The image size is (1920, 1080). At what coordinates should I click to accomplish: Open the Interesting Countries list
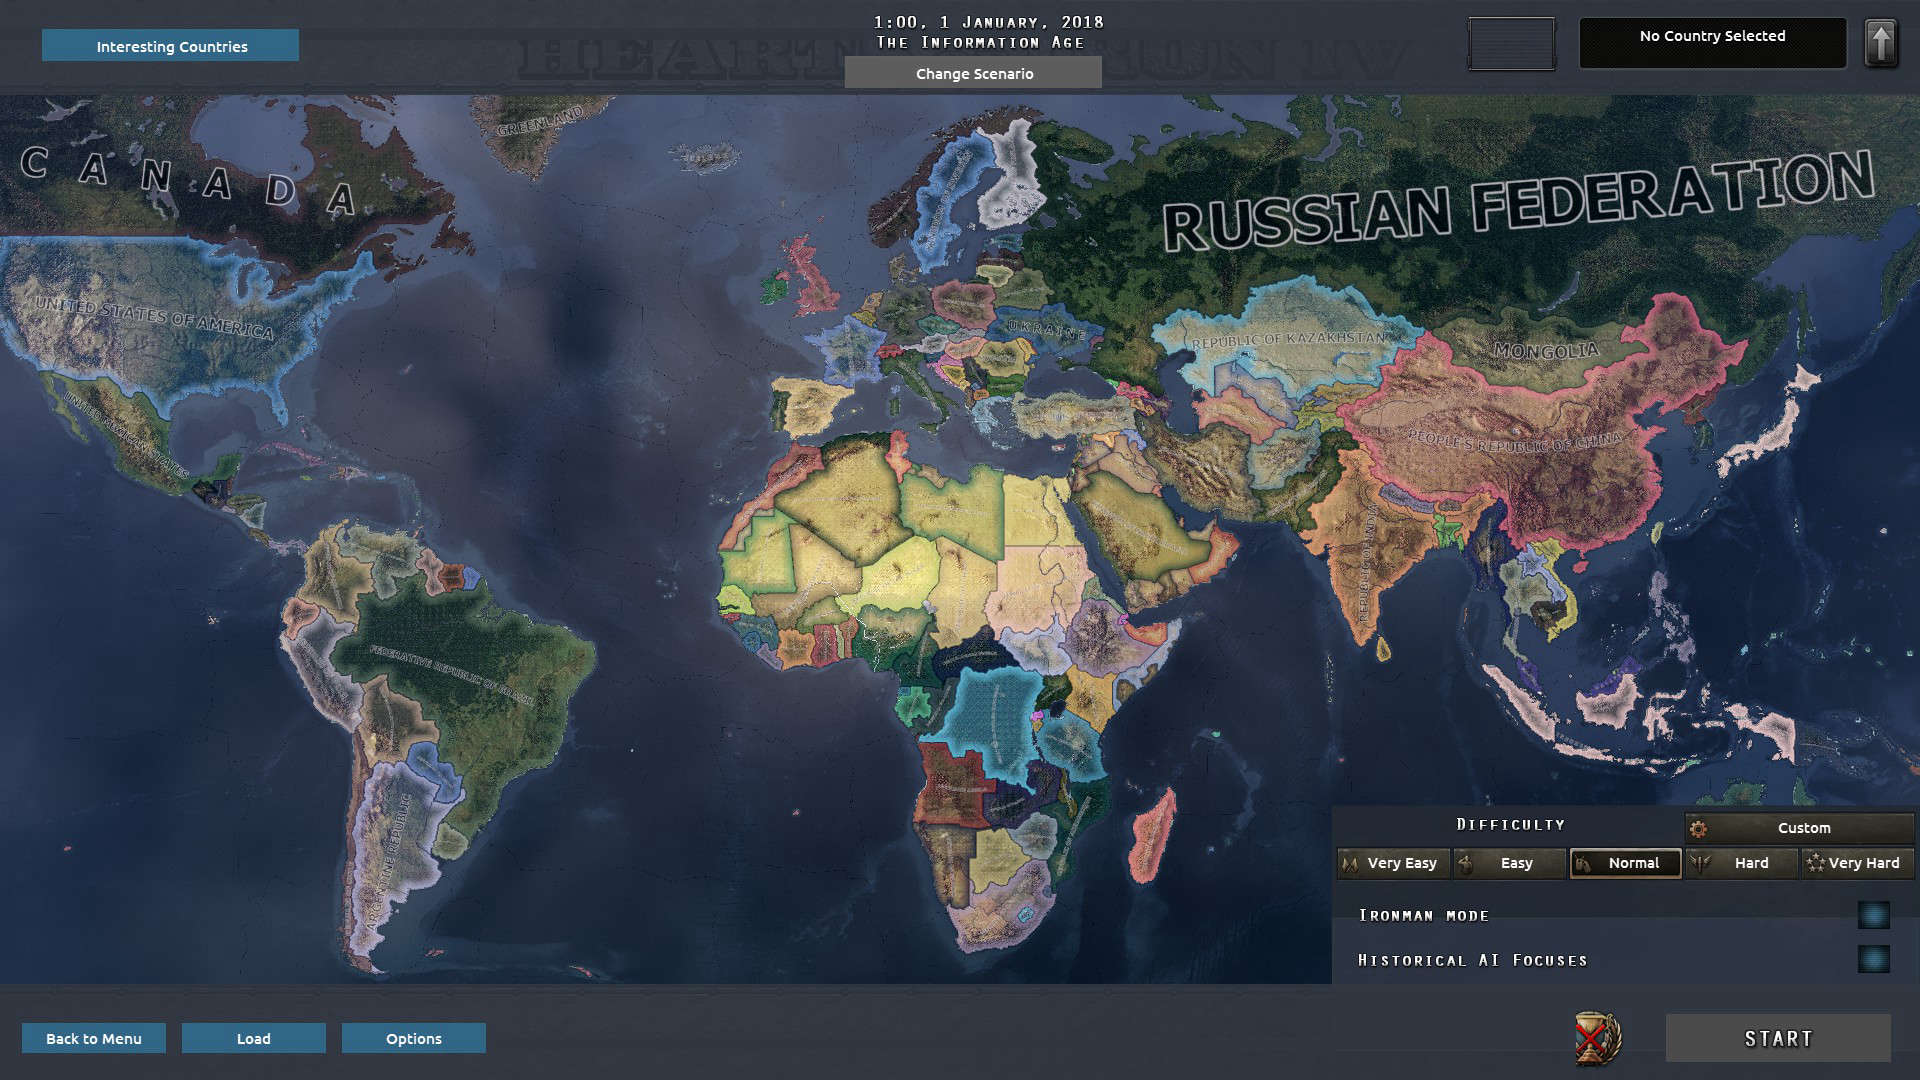(x=170, y=45)
